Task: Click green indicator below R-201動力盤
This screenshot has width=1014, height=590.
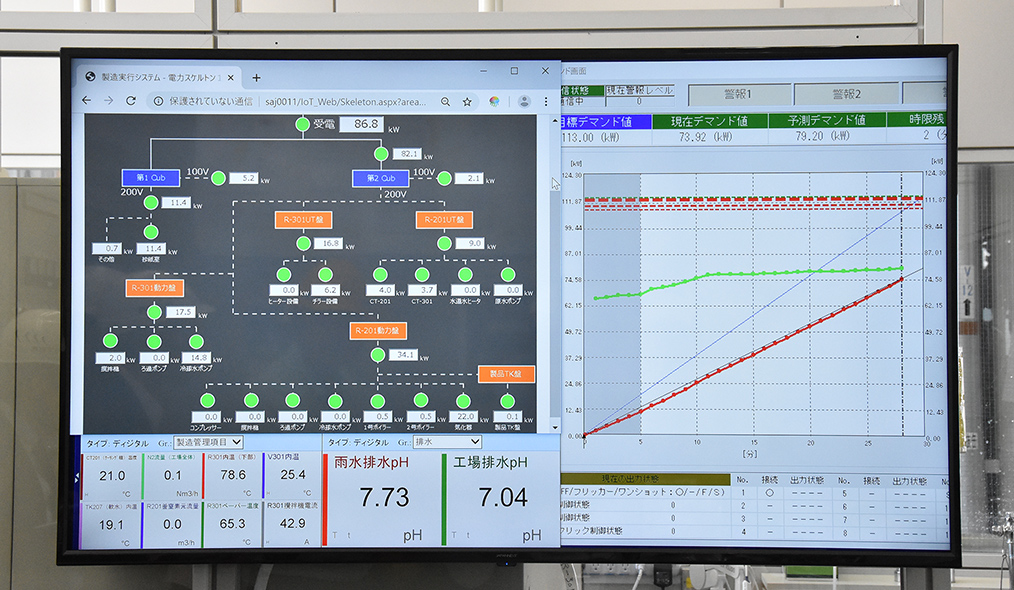Action: tap(377, 354)
